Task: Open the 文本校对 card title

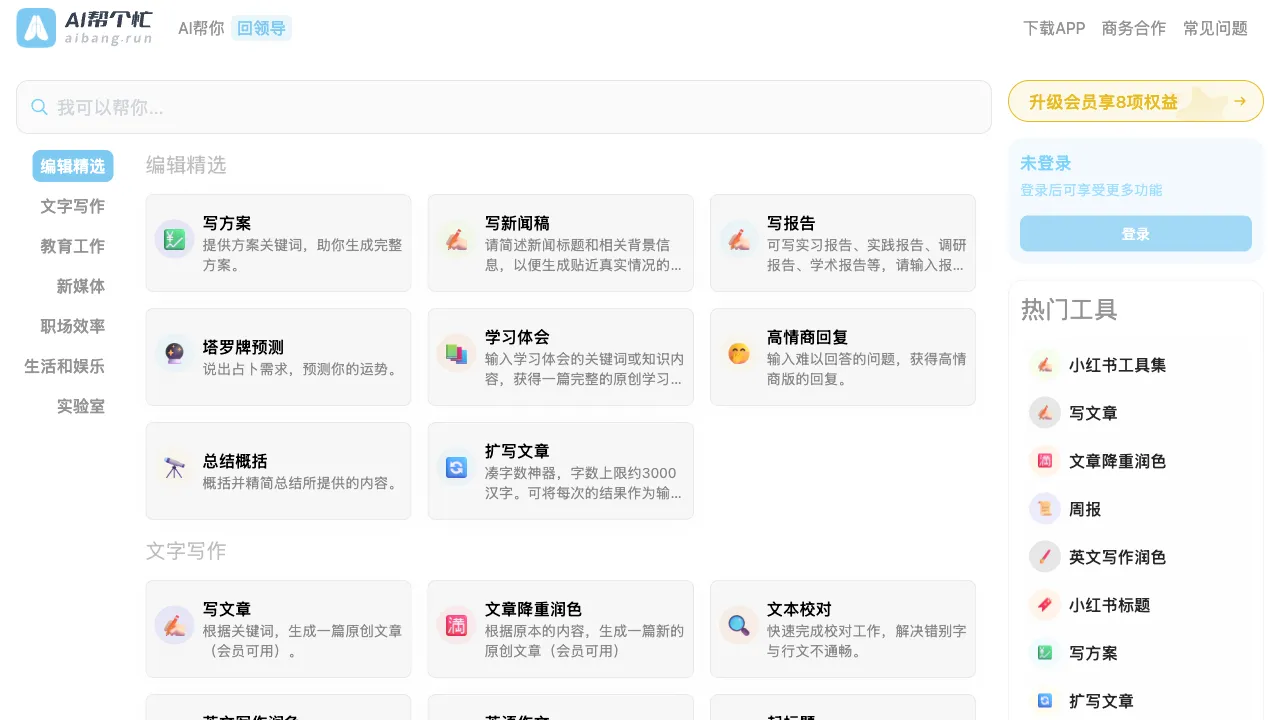Action: [x=799, y=609]
